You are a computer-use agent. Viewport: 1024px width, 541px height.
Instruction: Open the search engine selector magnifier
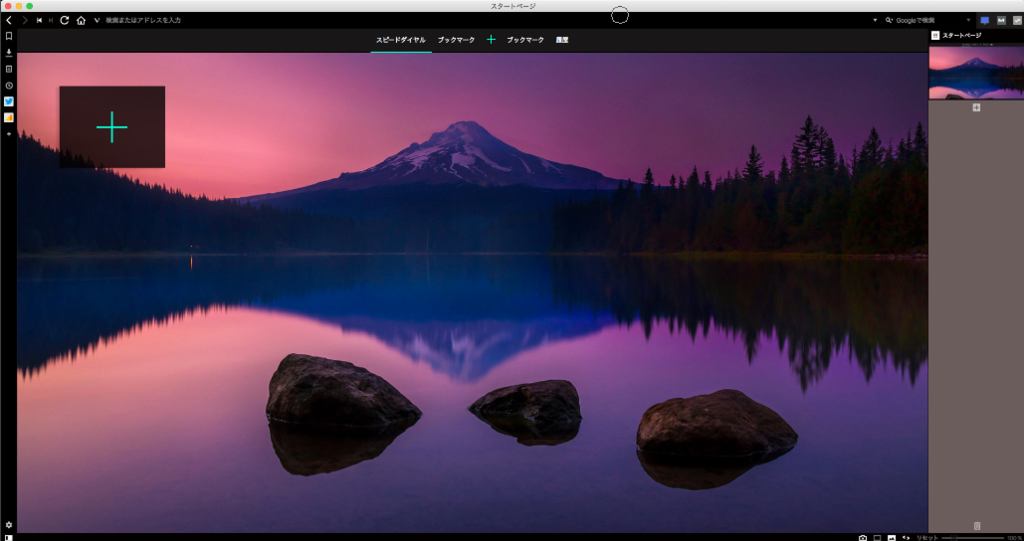(x=889, y=20)
